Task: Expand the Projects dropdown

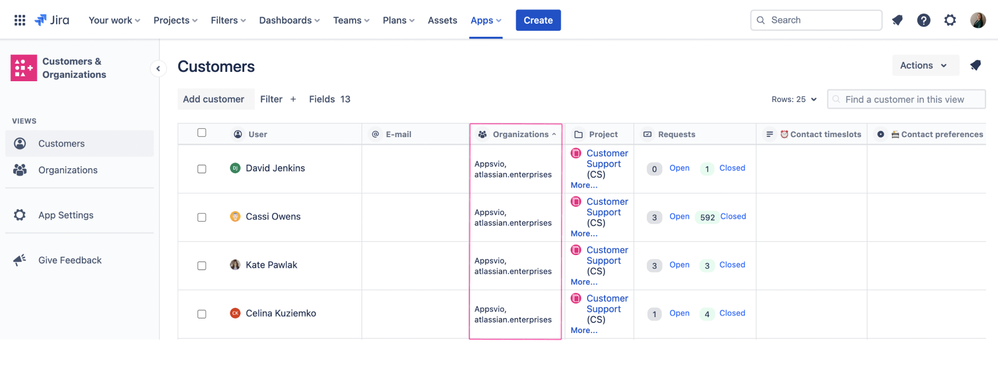Action: (175, 20)
